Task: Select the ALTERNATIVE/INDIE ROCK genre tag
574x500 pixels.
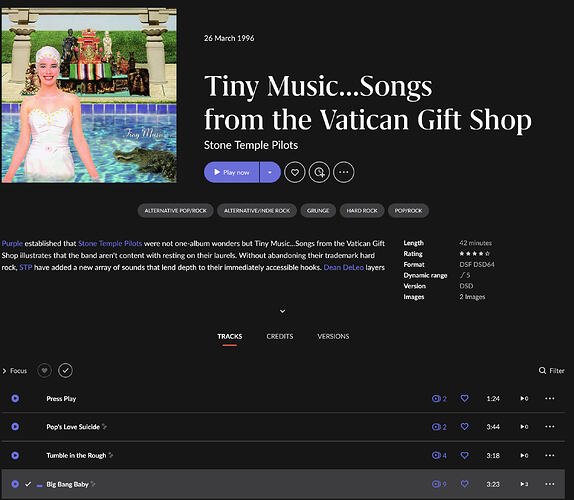Action: pyautogui.click(x=257, y=210)
